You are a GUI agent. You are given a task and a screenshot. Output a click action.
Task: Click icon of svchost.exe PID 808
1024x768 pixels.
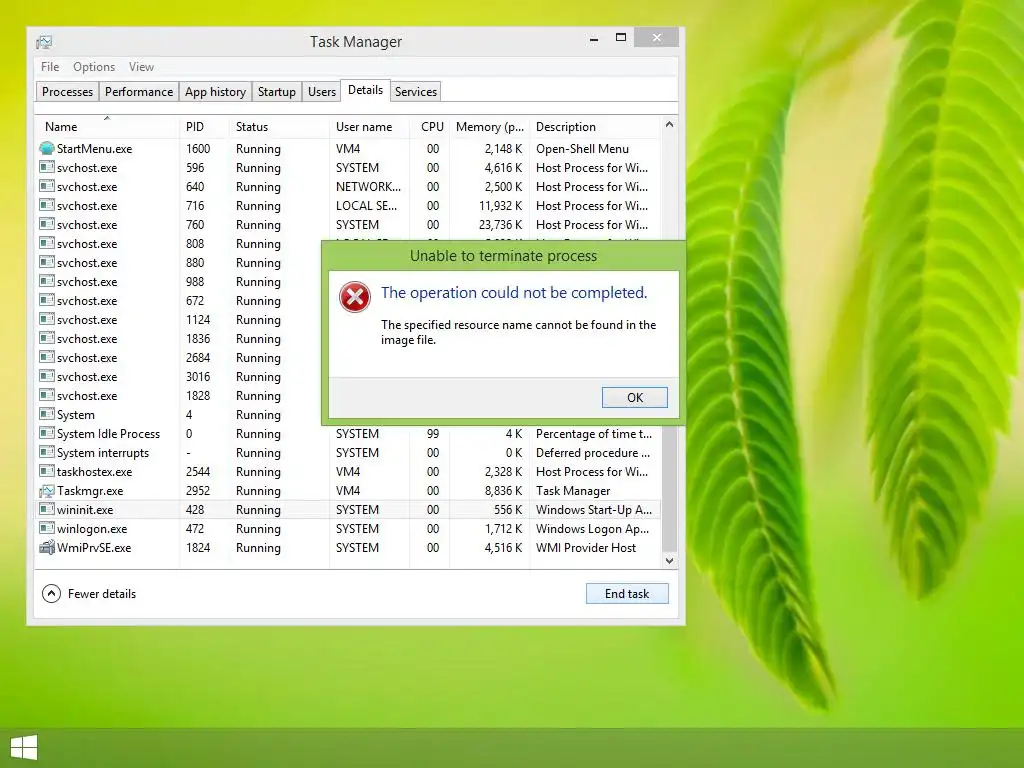[46, 243]
